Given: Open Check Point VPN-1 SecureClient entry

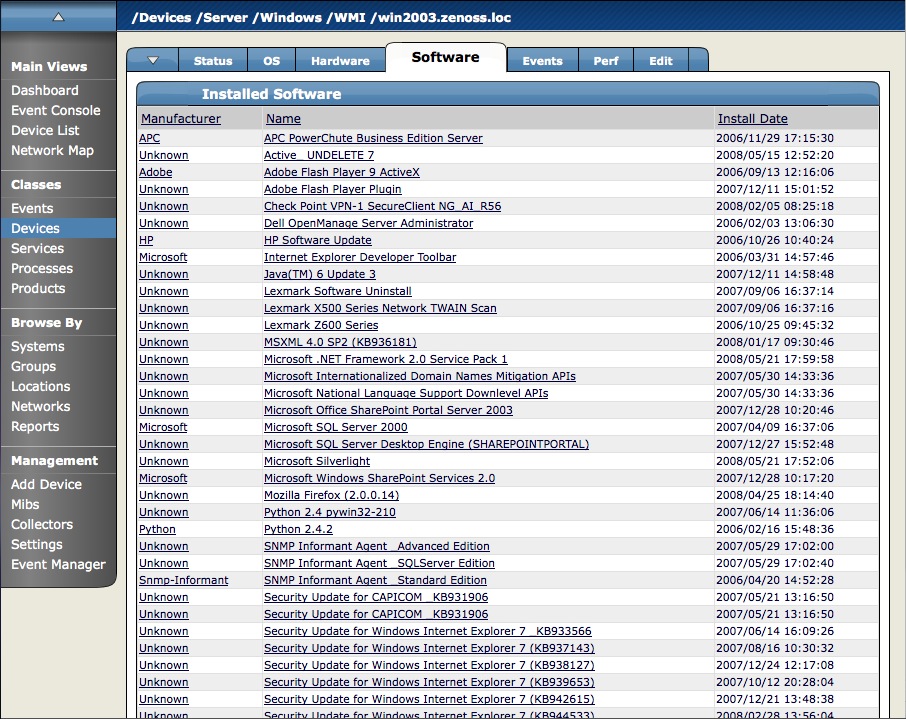Looking at the screenshot, I should pos(383,206).
